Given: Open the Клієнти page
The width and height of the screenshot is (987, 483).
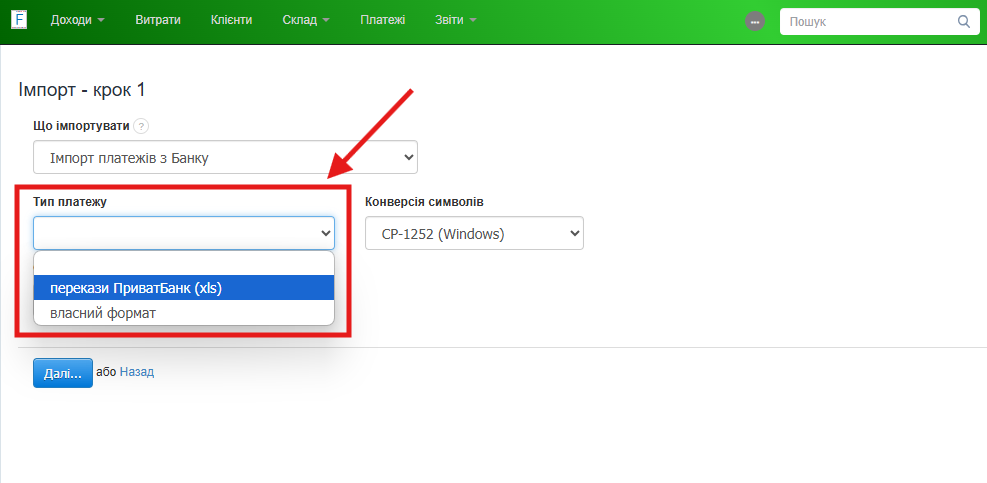Looking at the screenshot, I should (232, 20).
